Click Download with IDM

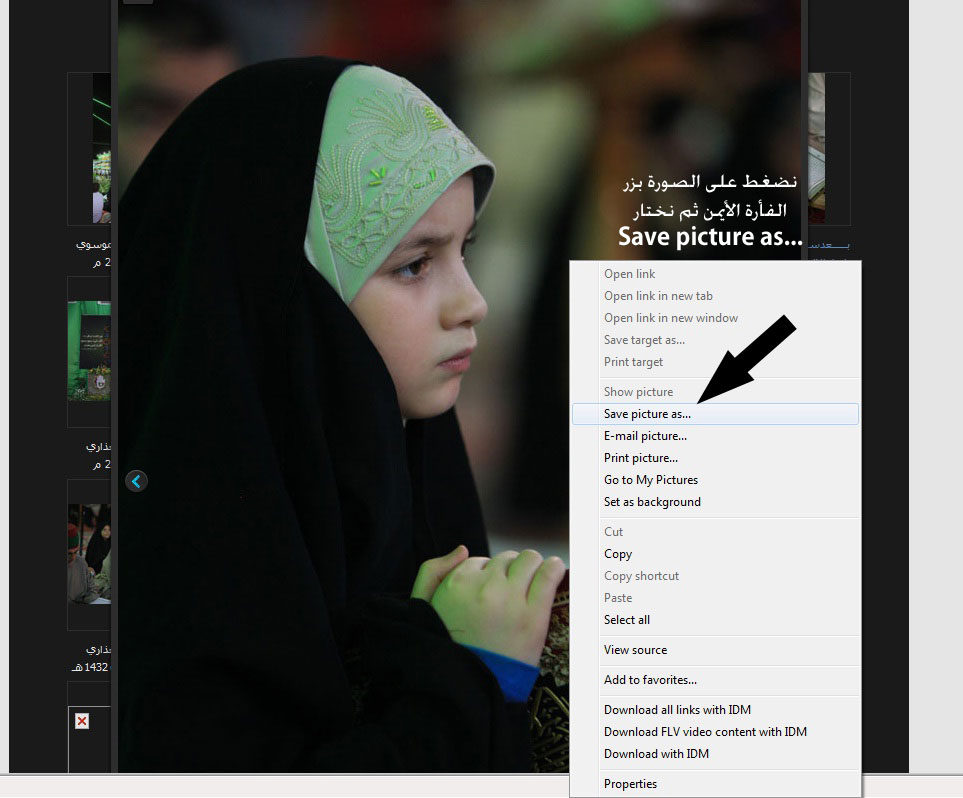pyautogui.click(x=656, y=753)
